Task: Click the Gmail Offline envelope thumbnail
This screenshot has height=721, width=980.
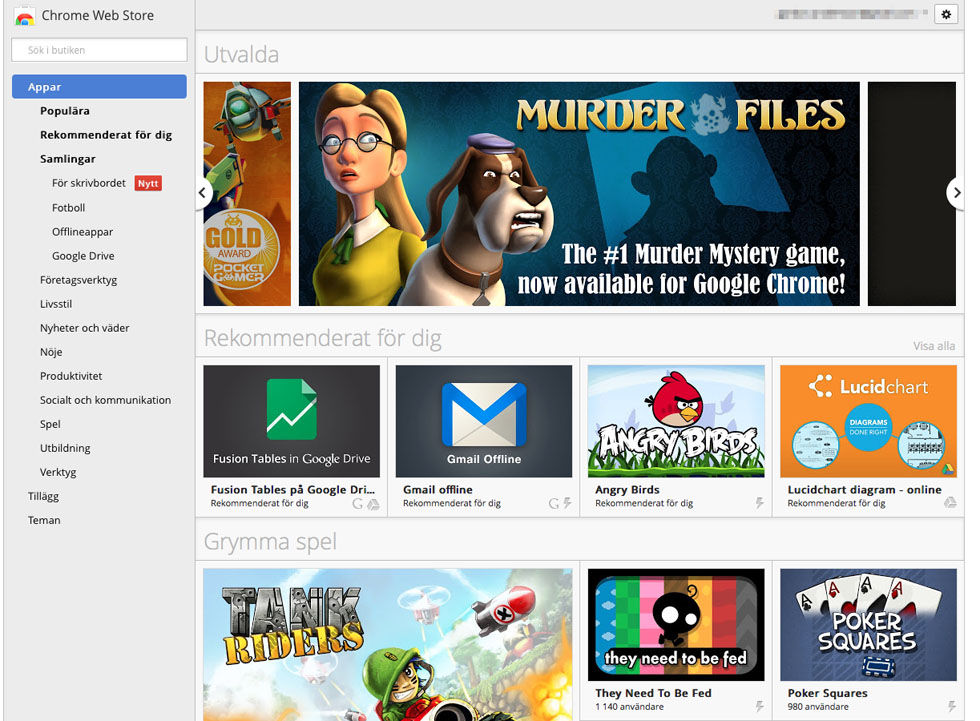Action: click(484, 421)
